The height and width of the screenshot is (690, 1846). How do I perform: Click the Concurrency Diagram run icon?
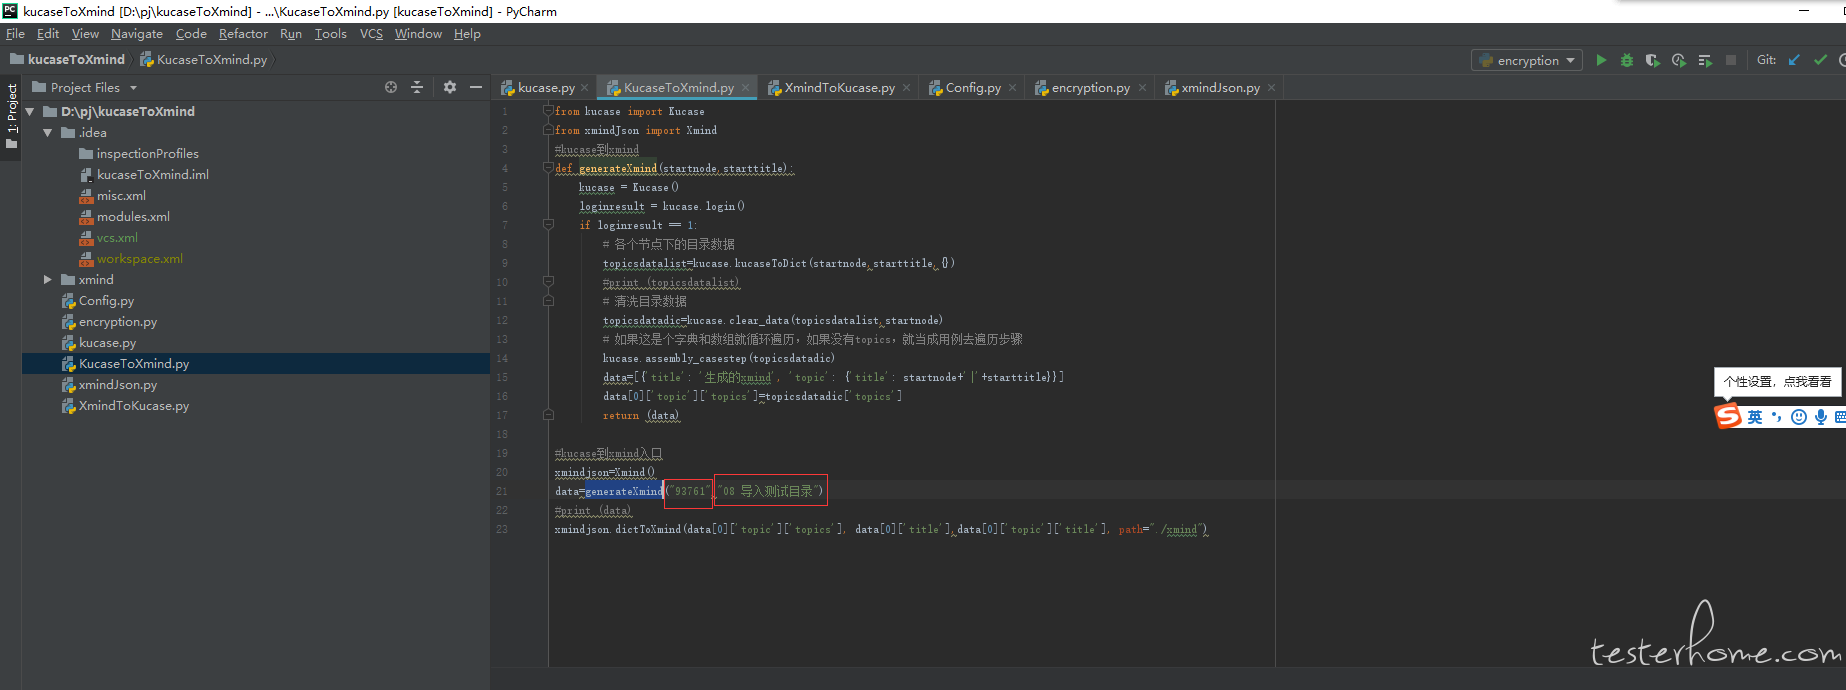coord(1705,60)
